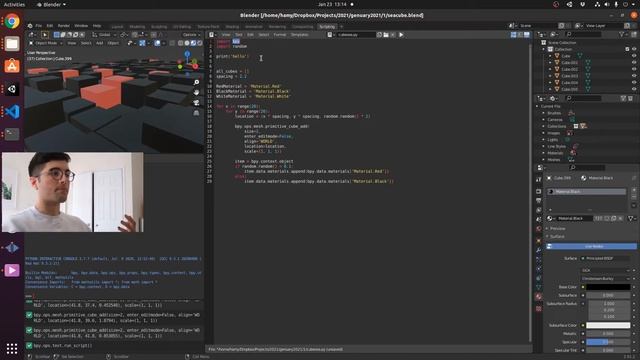
Task: Open the Object Data properties tab
Action: point(539,287)
